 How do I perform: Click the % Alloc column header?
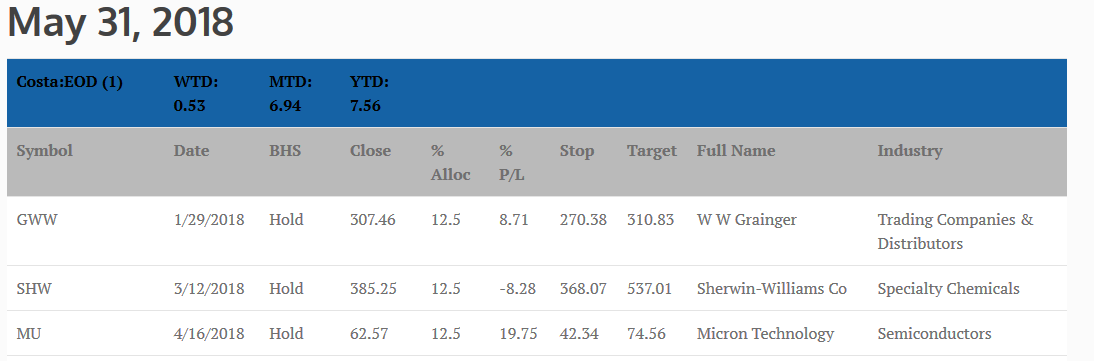click(x=451, y=163)
